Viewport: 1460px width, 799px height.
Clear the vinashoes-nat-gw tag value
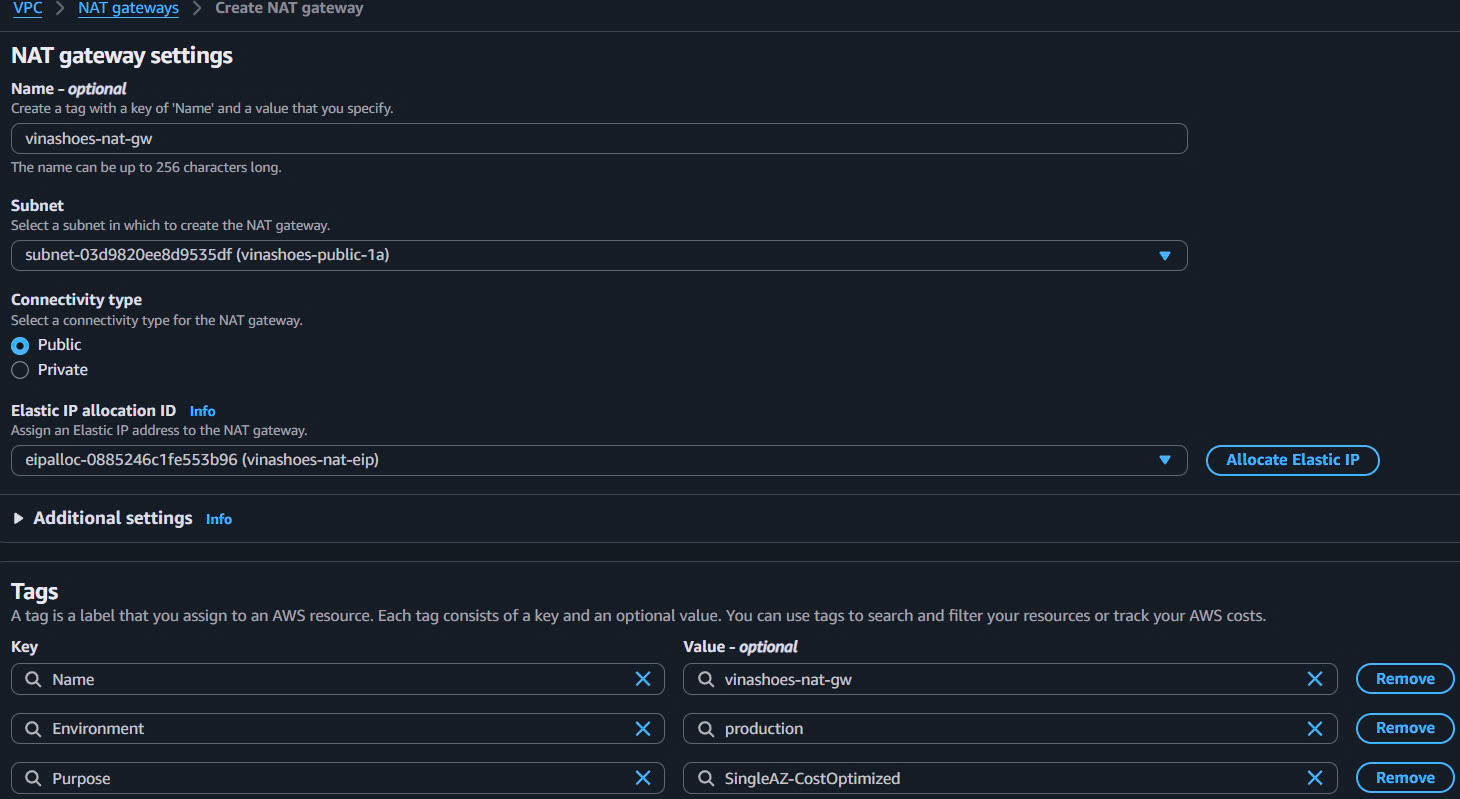tap(1315, 679)
